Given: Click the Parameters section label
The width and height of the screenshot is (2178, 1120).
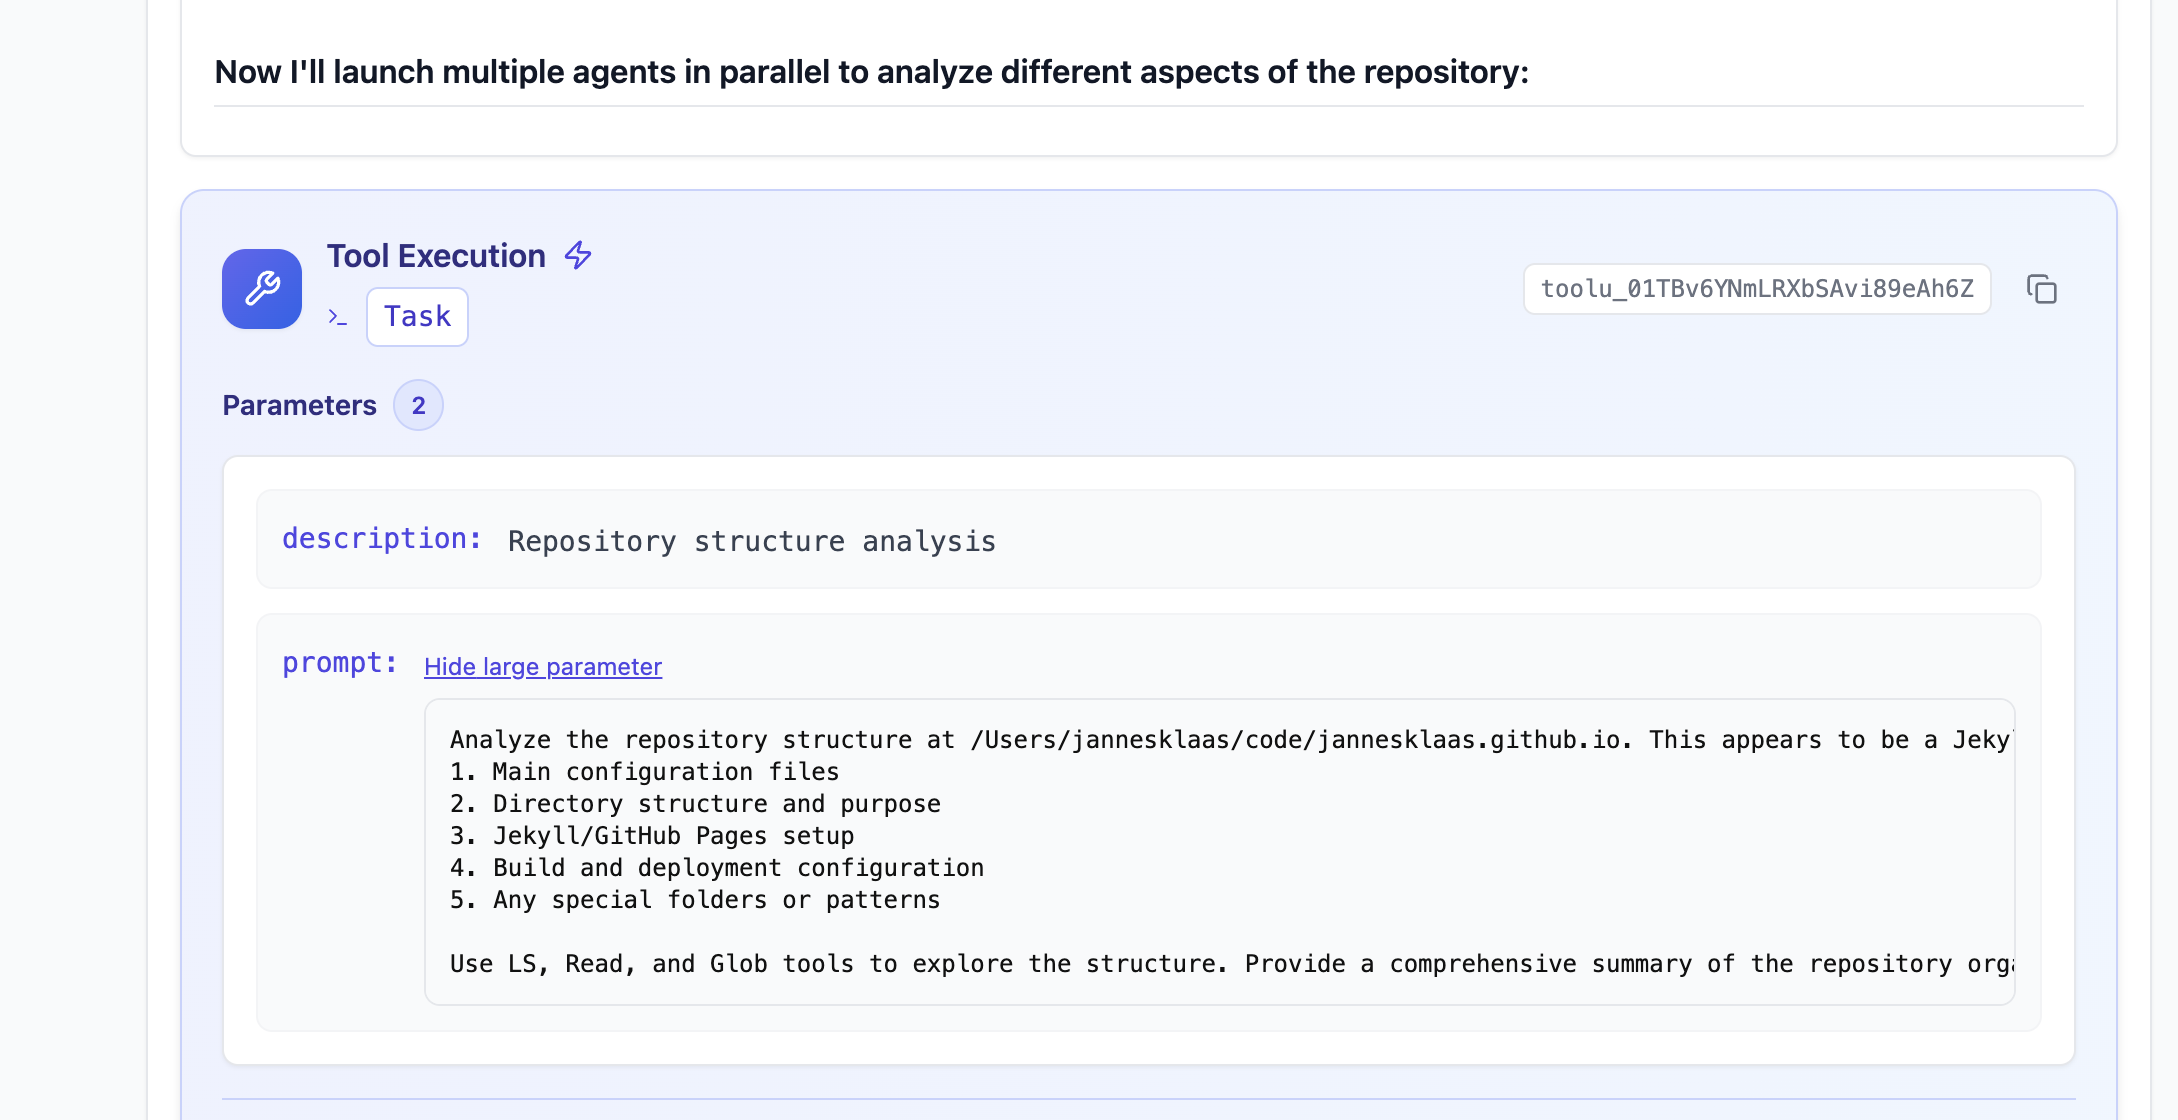Looking at the screenshot, I should pos(299,405).
